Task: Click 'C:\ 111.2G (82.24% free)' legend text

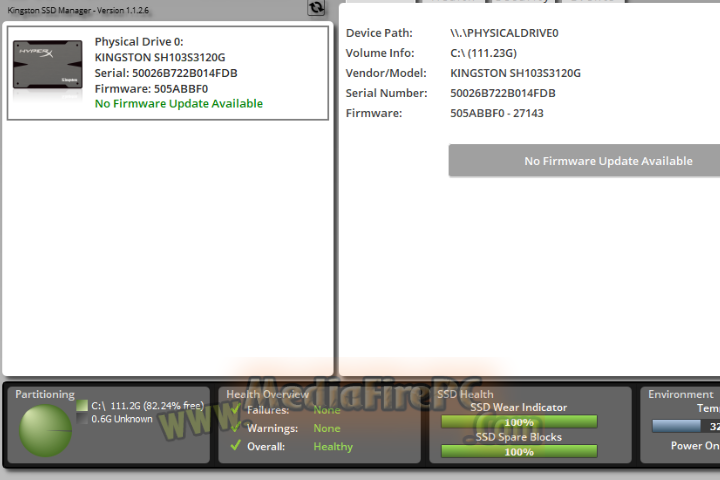Action: [x=147, y=406]
